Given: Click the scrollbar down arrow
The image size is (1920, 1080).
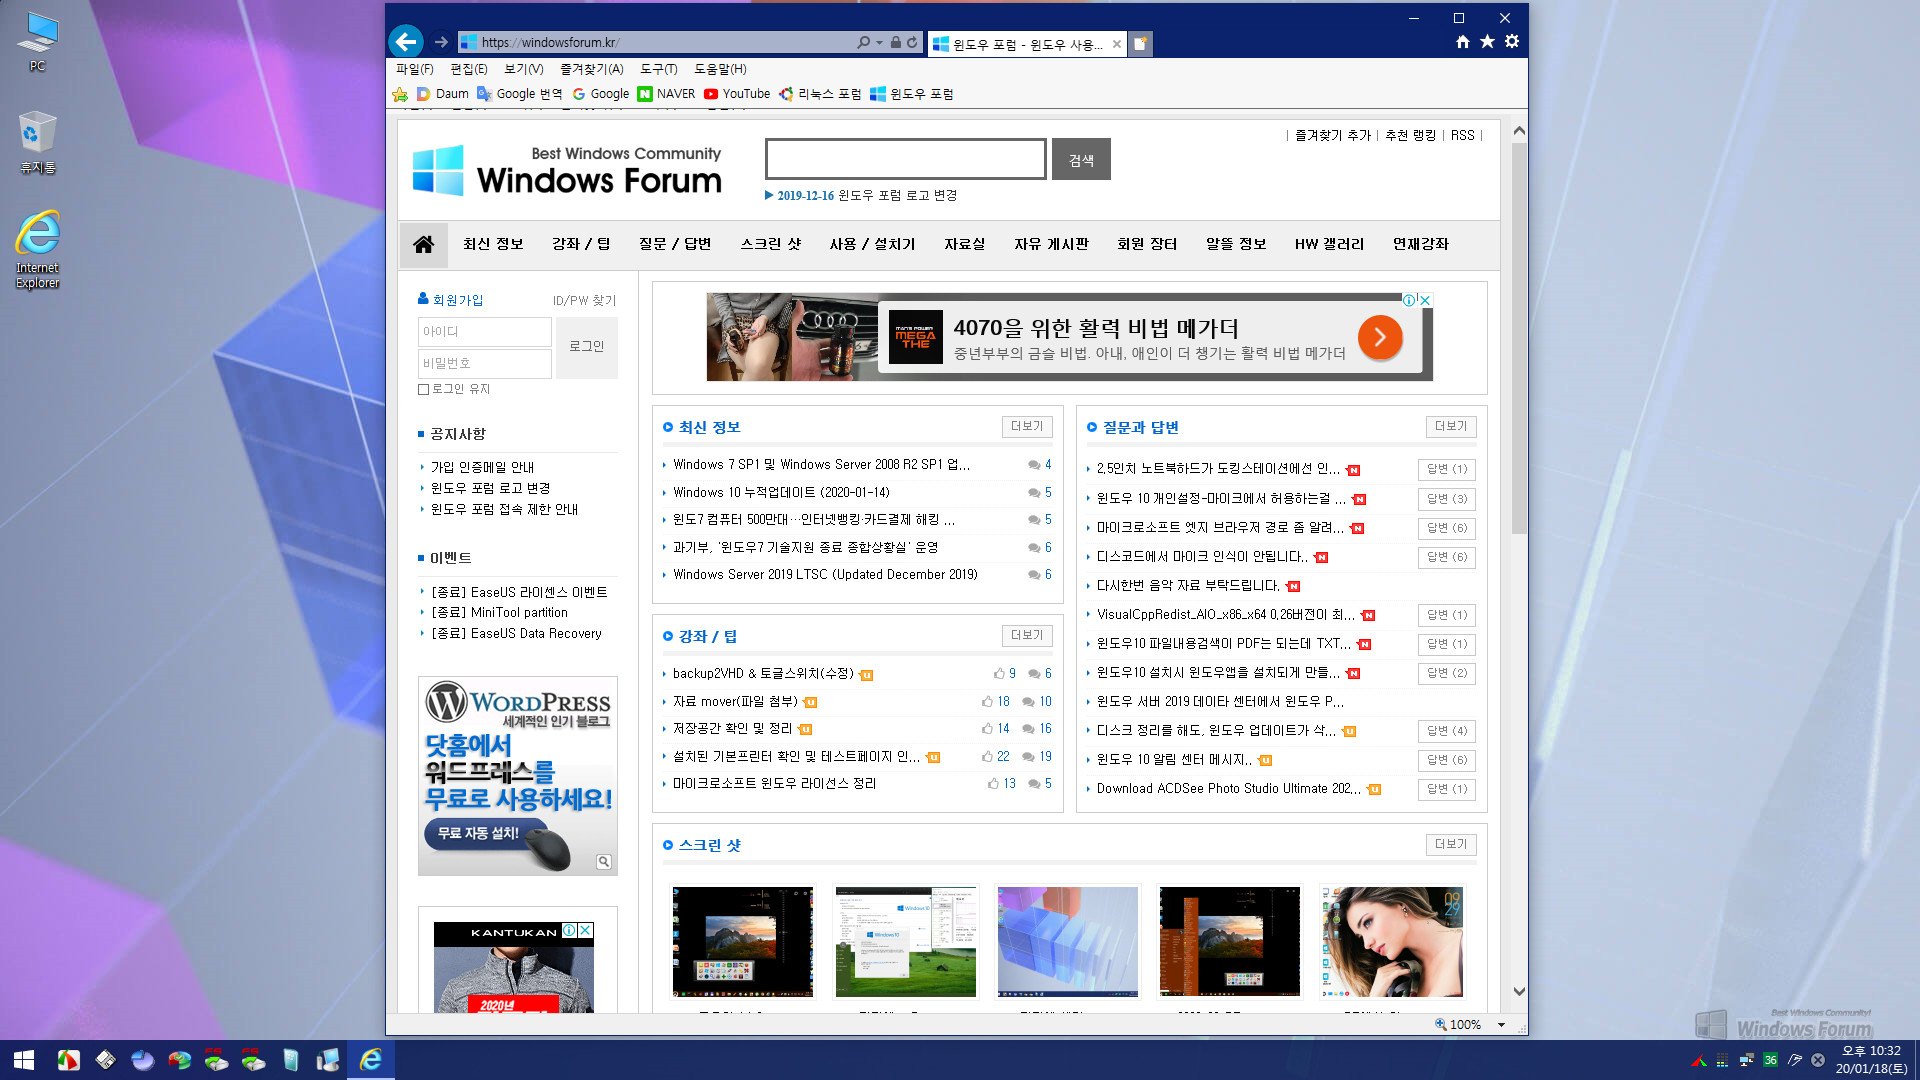Looking at the screenshot, I should coord(1519,992).
